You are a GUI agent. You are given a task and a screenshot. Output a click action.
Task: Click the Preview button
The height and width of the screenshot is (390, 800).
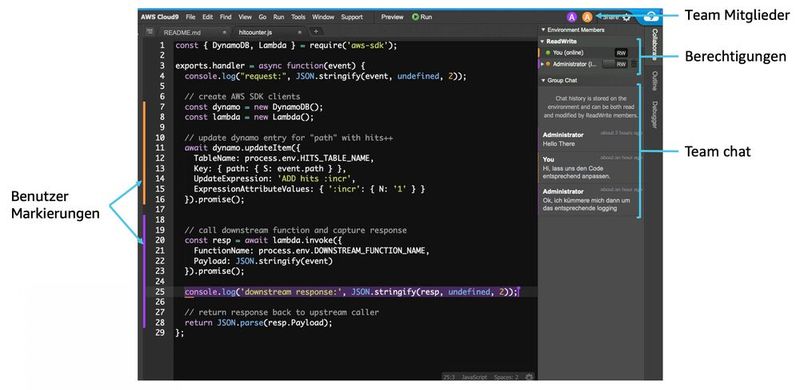(392, 17)
